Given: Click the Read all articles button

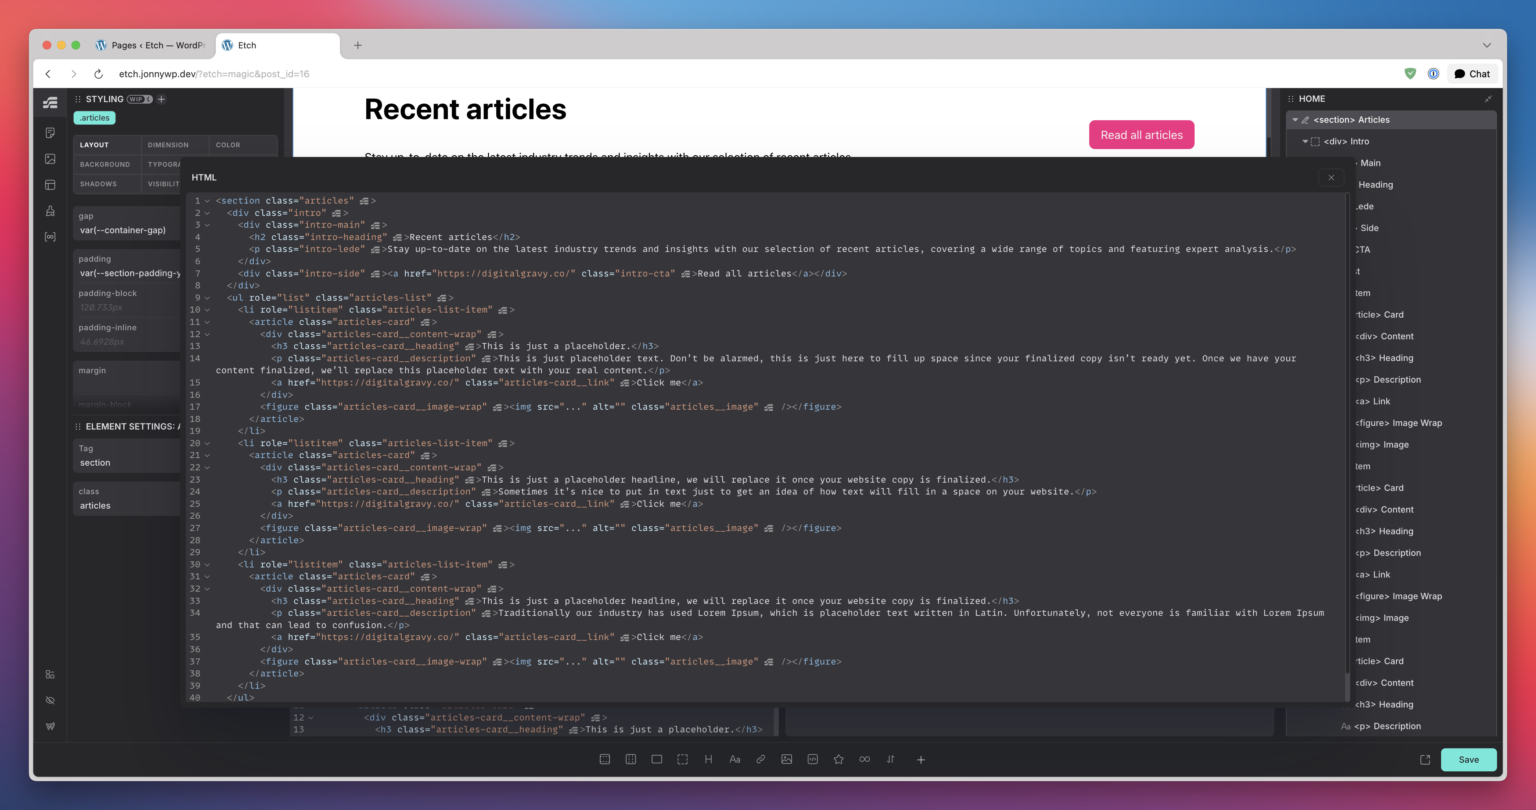Looking at the screenshot, I should tap(1141, 135).
